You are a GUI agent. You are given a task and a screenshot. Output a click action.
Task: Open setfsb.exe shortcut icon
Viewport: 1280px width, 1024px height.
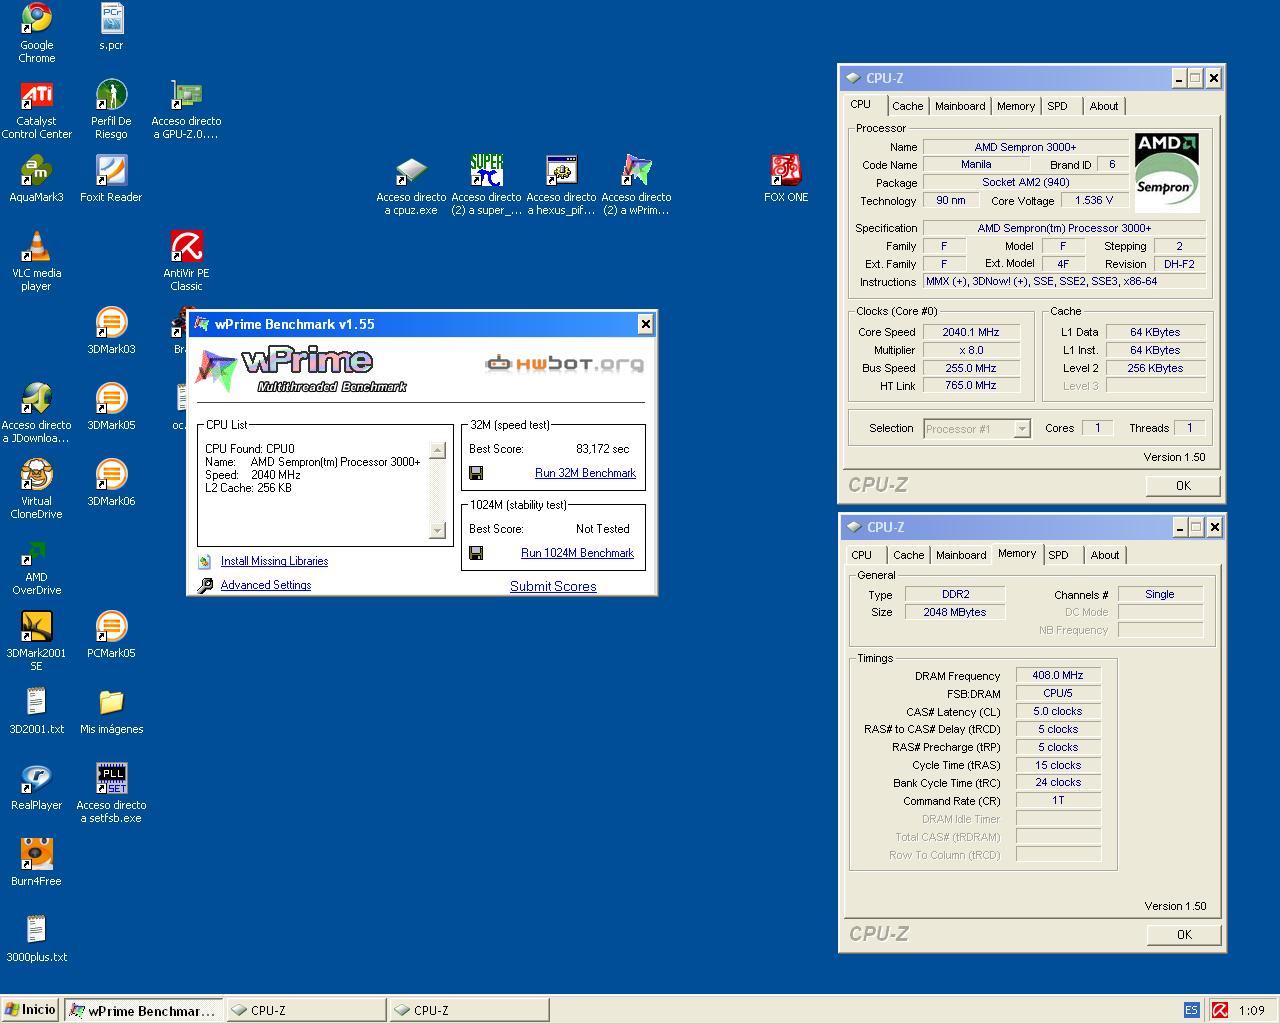click(x=111, y=778)
